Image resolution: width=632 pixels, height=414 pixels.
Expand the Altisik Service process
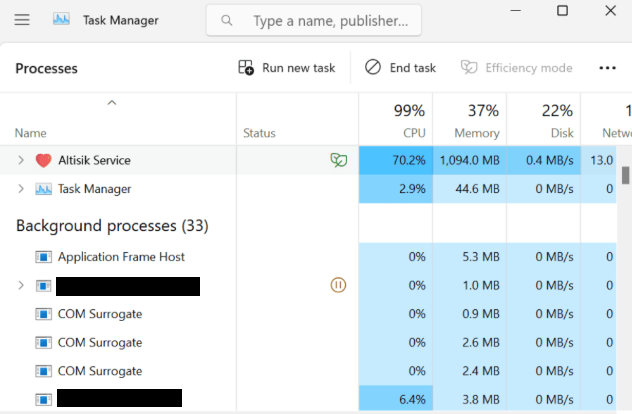click(x=21, y=160)
